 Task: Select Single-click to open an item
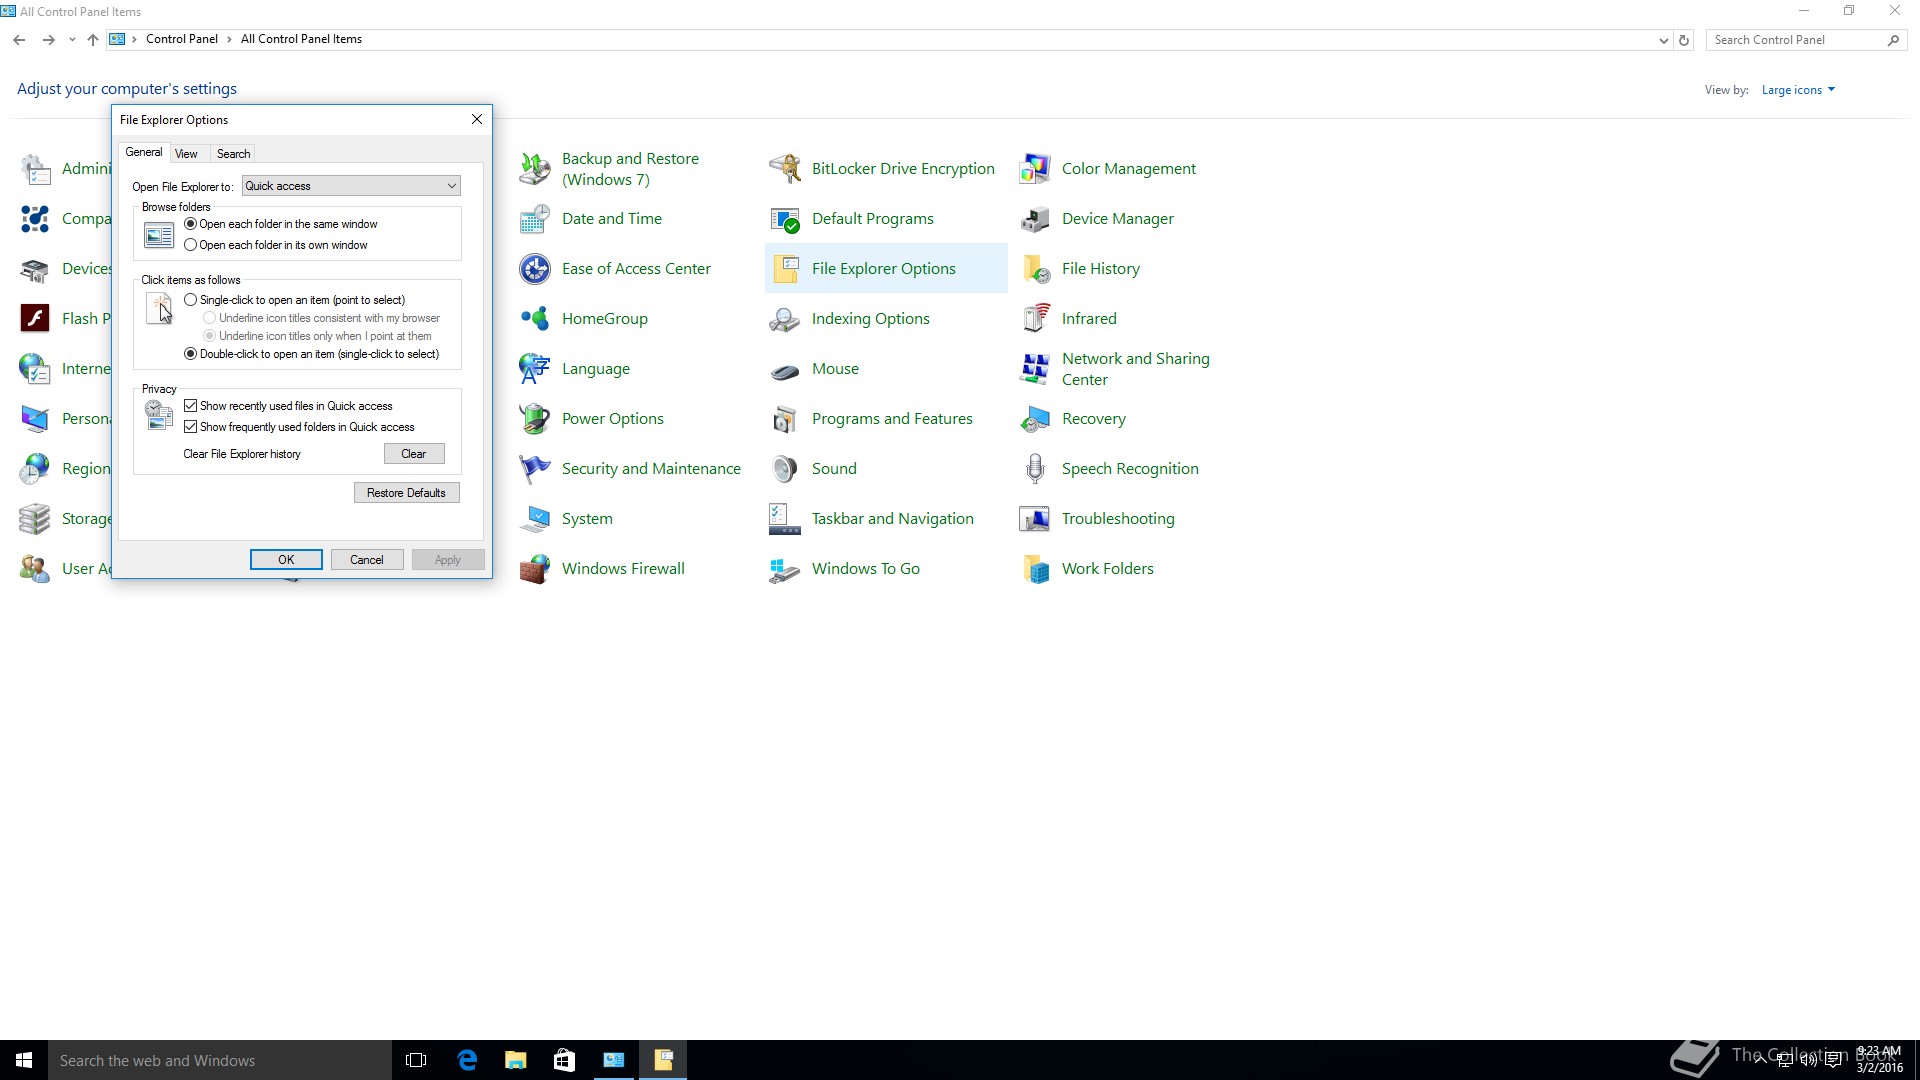pos(190,300)
